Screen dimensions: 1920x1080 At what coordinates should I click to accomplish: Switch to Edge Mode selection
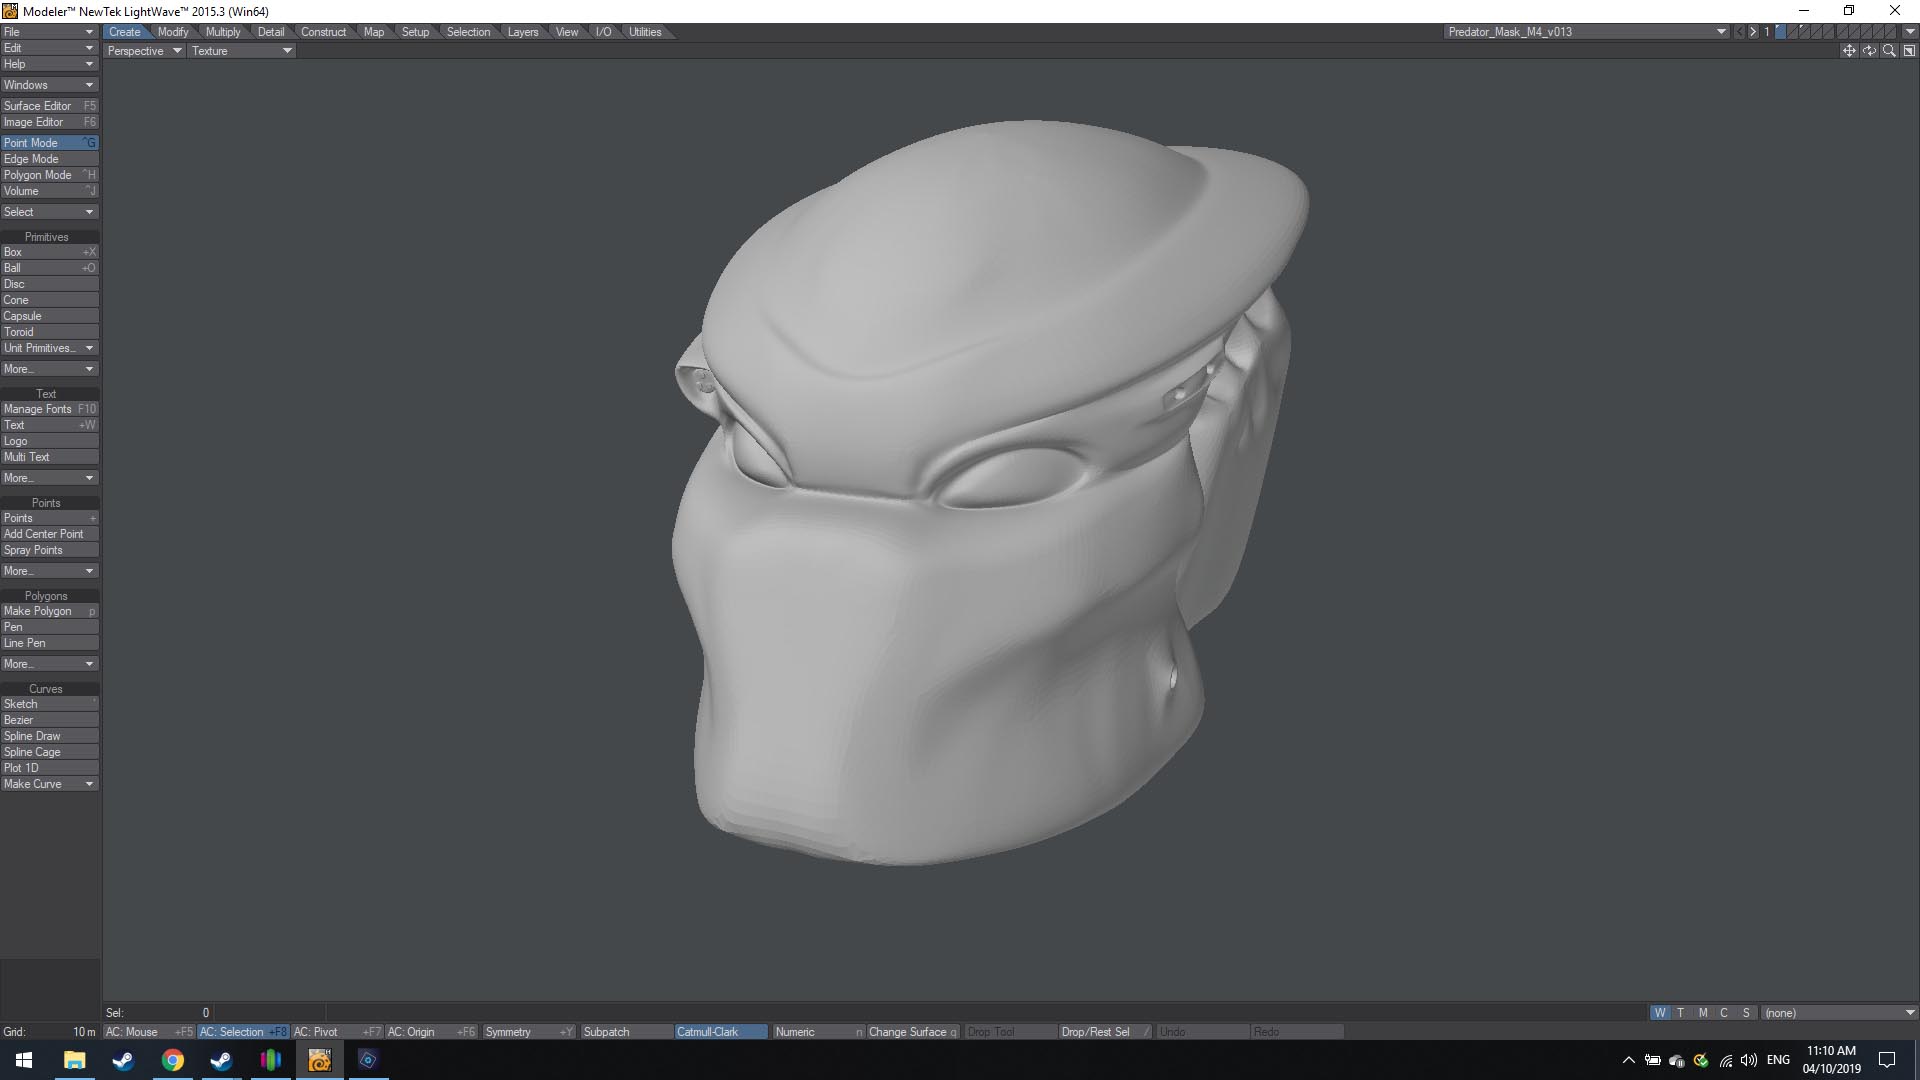click(49, 159)
